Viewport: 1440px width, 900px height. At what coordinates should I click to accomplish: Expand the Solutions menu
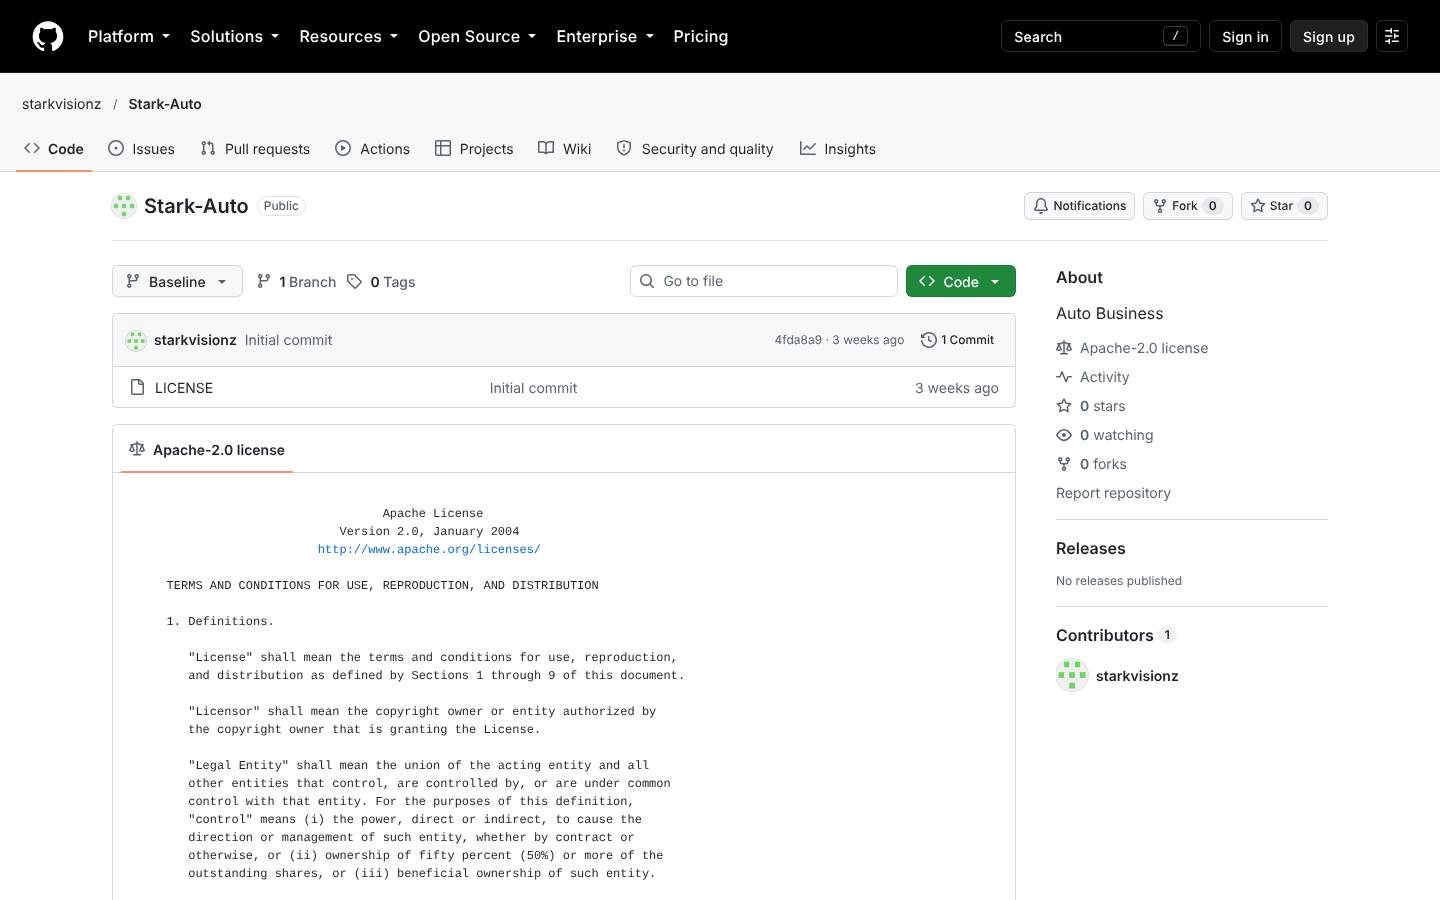pos(235,37)
